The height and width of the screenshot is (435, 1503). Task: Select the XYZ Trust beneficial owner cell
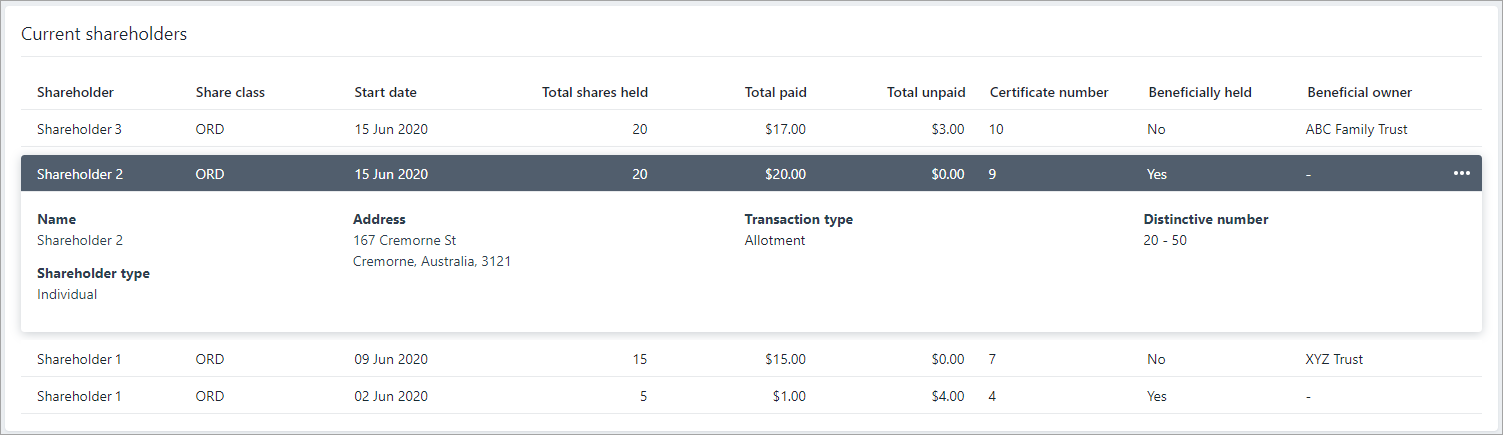pyautogui.click(x=1334, y=359)
